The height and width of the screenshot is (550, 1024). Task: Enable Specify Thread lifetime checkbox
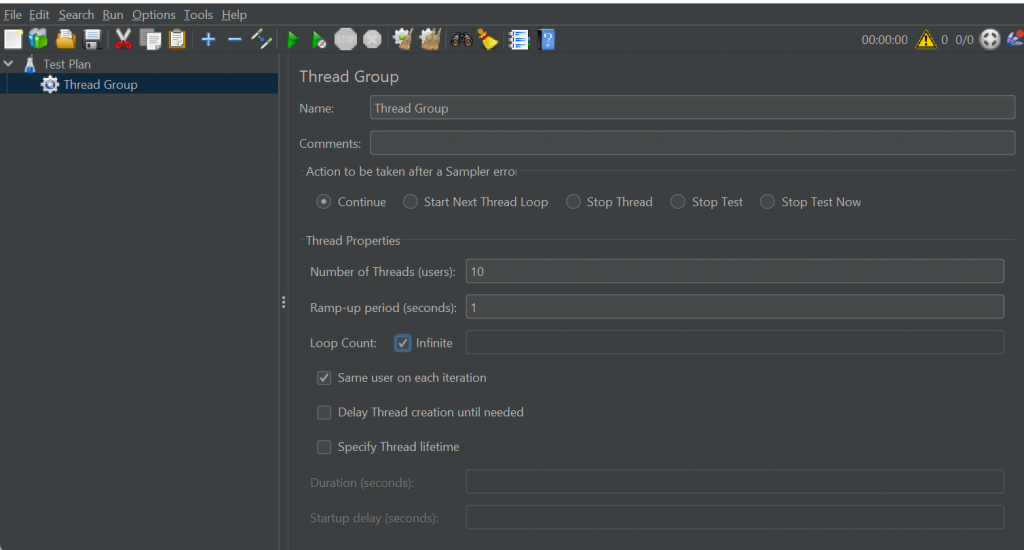click(x=324, y=447)
